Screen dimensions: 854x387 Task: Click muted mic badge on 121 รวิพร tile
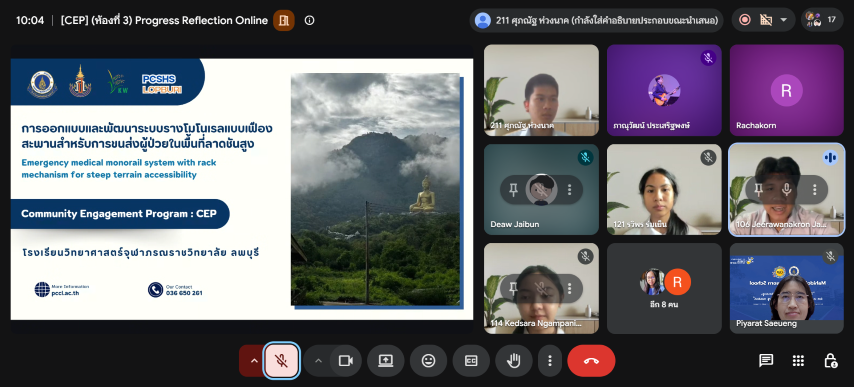(708, 158)
